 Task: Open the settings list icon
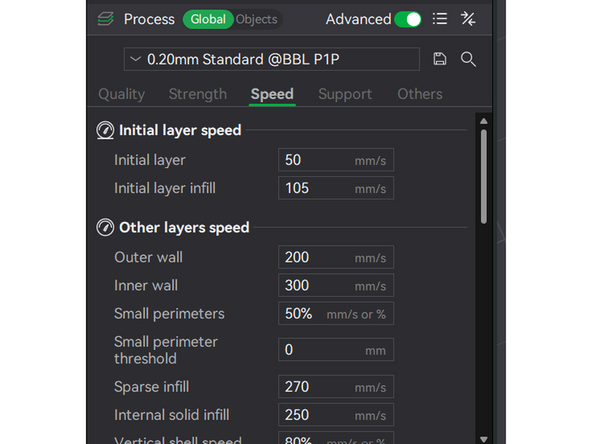440,19
